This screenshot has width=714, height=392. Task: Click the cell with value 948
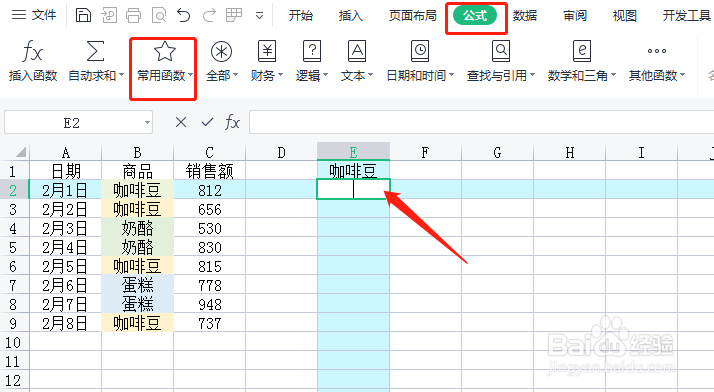tap(209, 304)
